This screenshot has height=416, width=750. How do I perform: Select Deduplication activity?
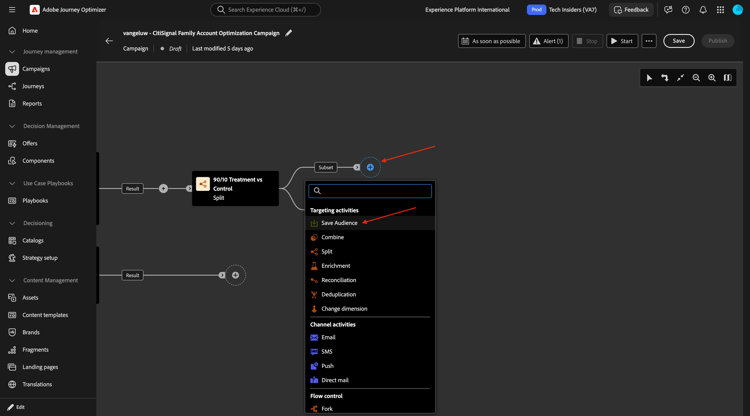point(370,295)
